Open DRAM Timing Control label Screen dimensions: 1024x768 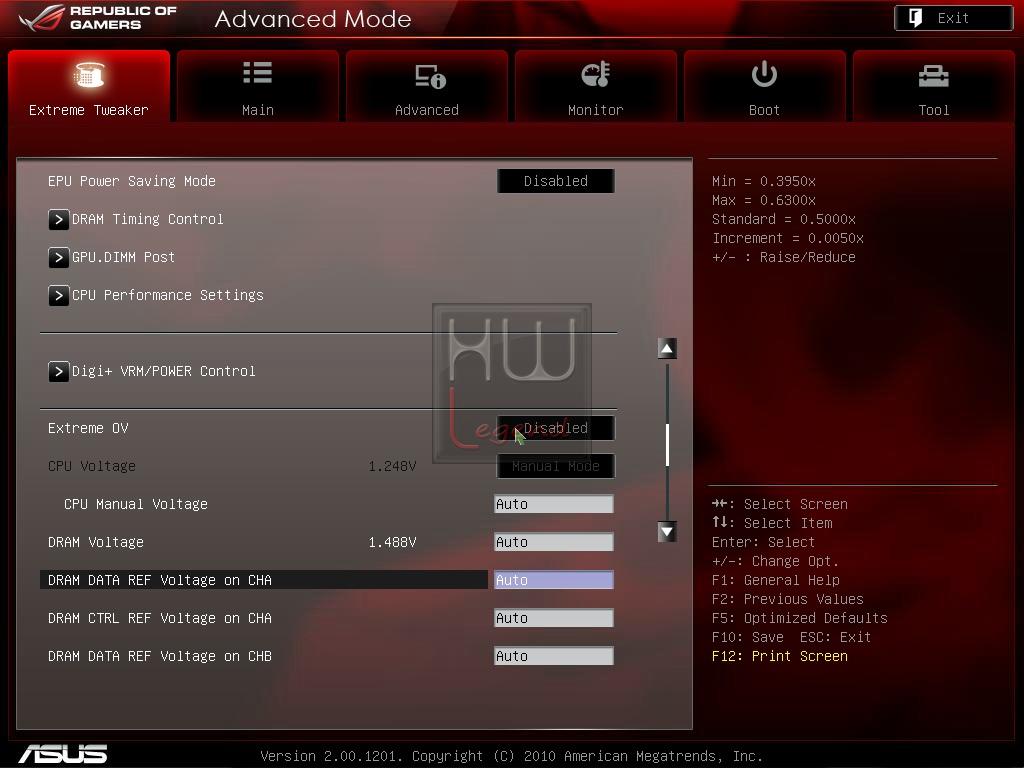148,219
